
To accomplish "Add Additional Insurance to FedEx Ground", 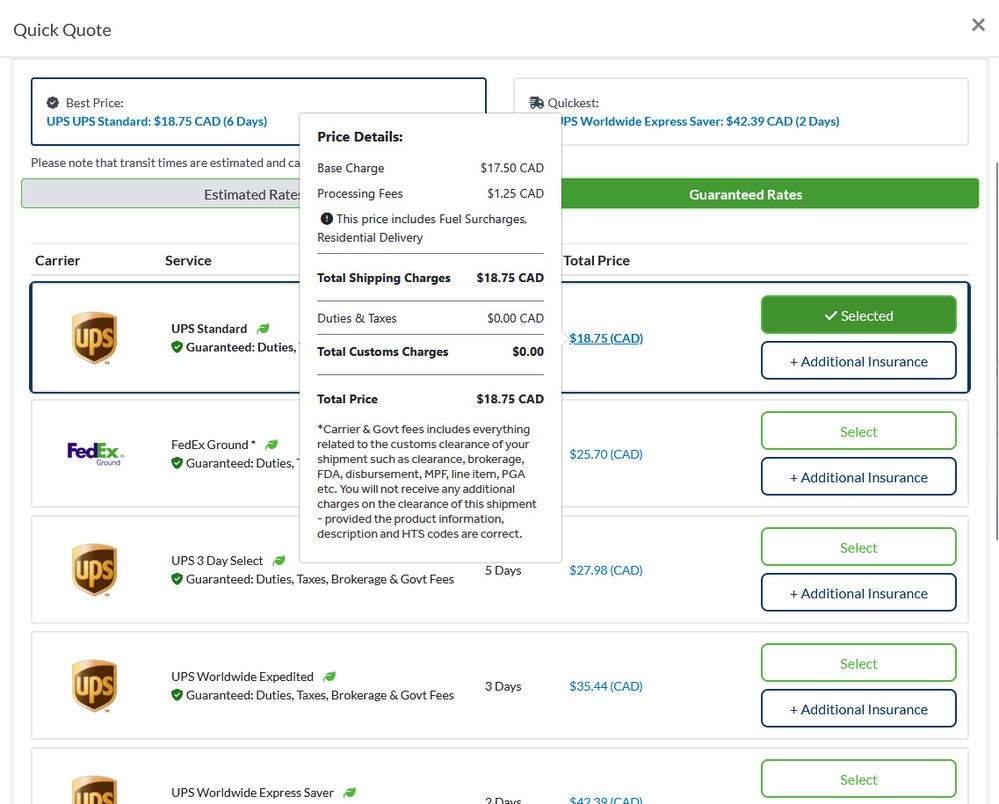I will 858,478.
